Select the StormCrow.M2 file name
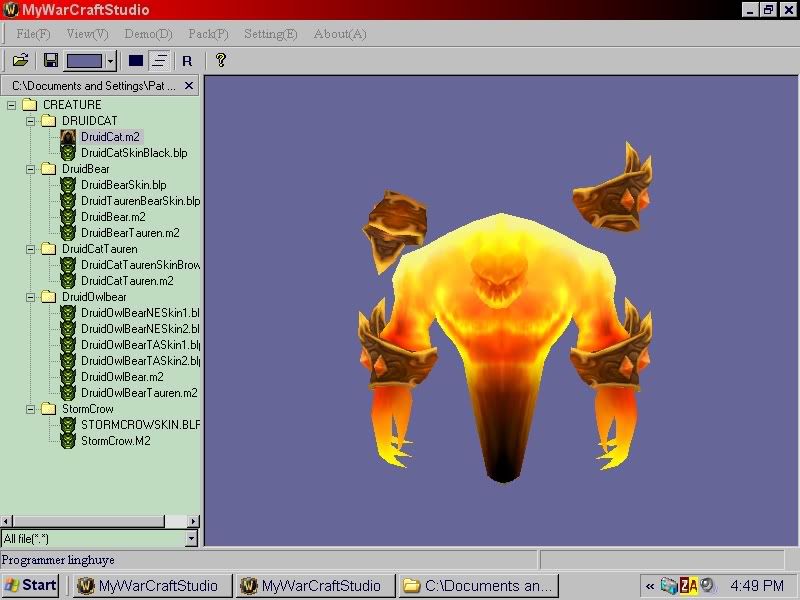800x600 pixels. click(x=116, y=441)
